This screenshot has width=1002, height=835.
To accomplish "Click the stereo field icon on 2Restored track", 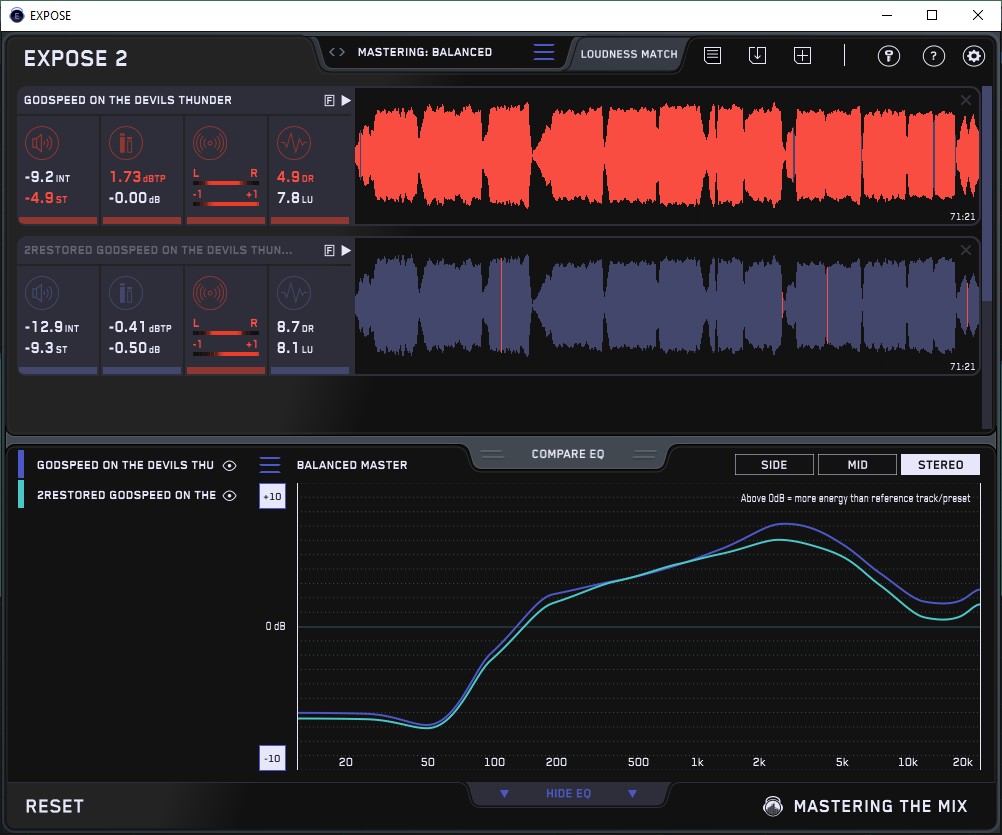I will [210, 293].
